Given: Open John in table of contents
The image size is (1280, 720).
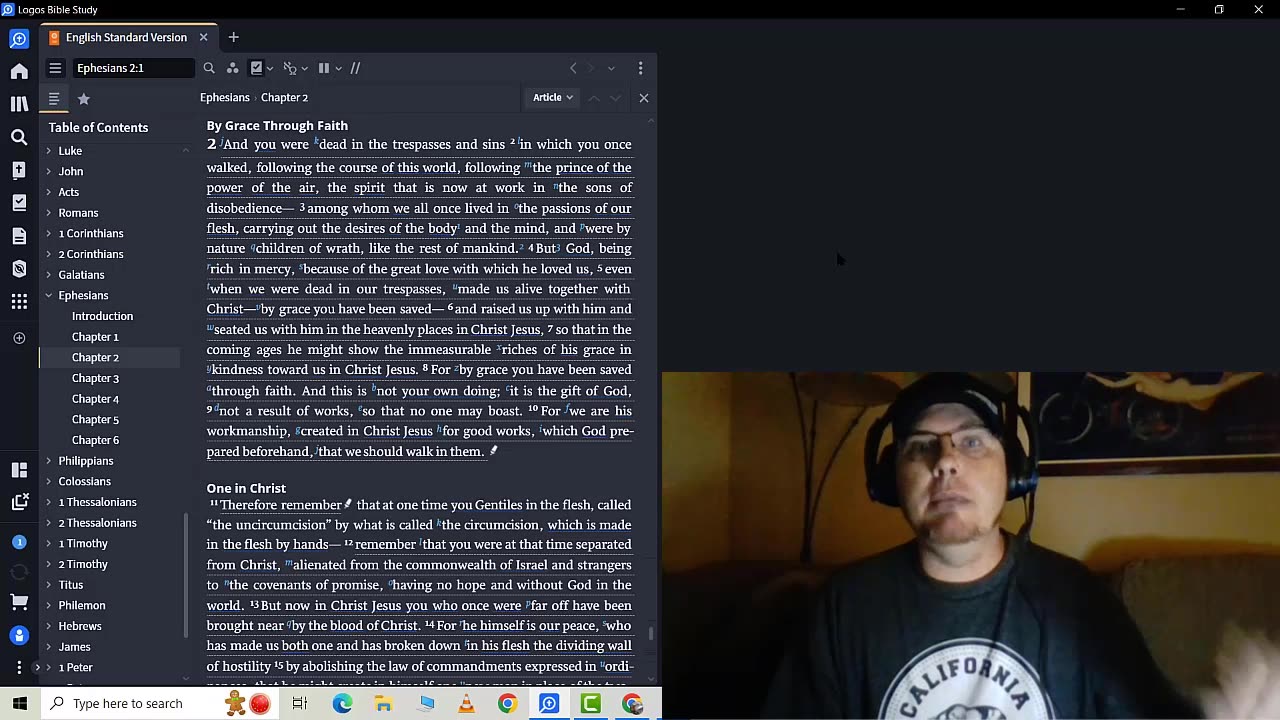Looking at the screenshot, I should click(71, 171).
